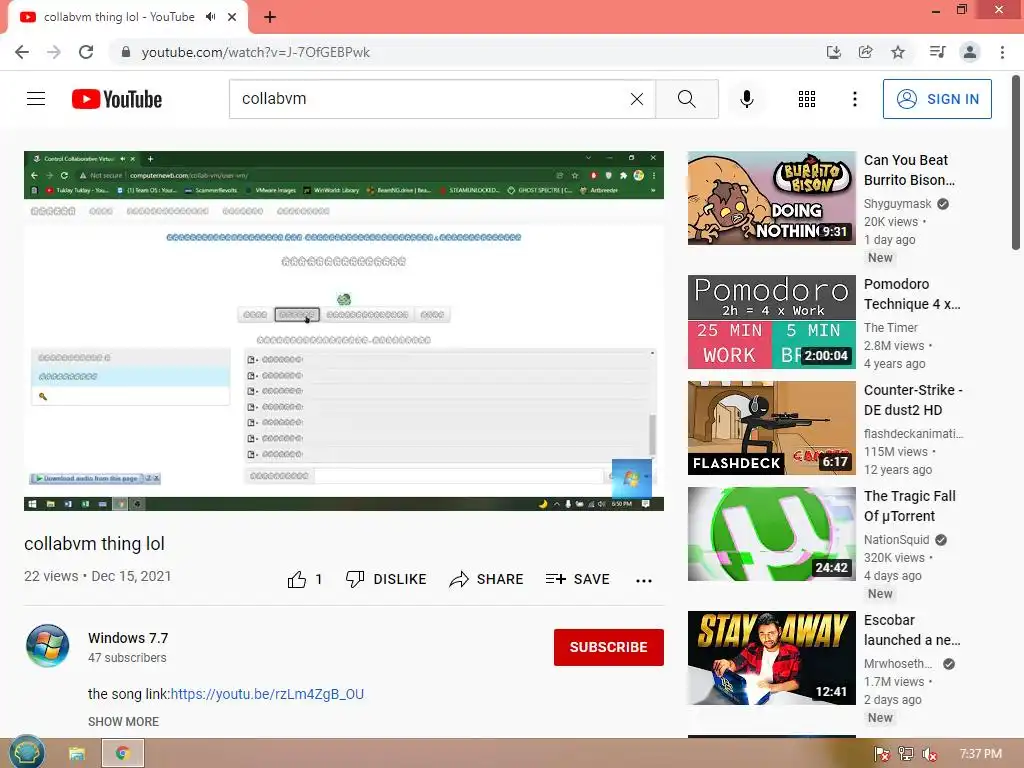Open Escobar launched a ne... title
The height and width of the screenshot is (768, 1024).
click(x=912, y=630)
